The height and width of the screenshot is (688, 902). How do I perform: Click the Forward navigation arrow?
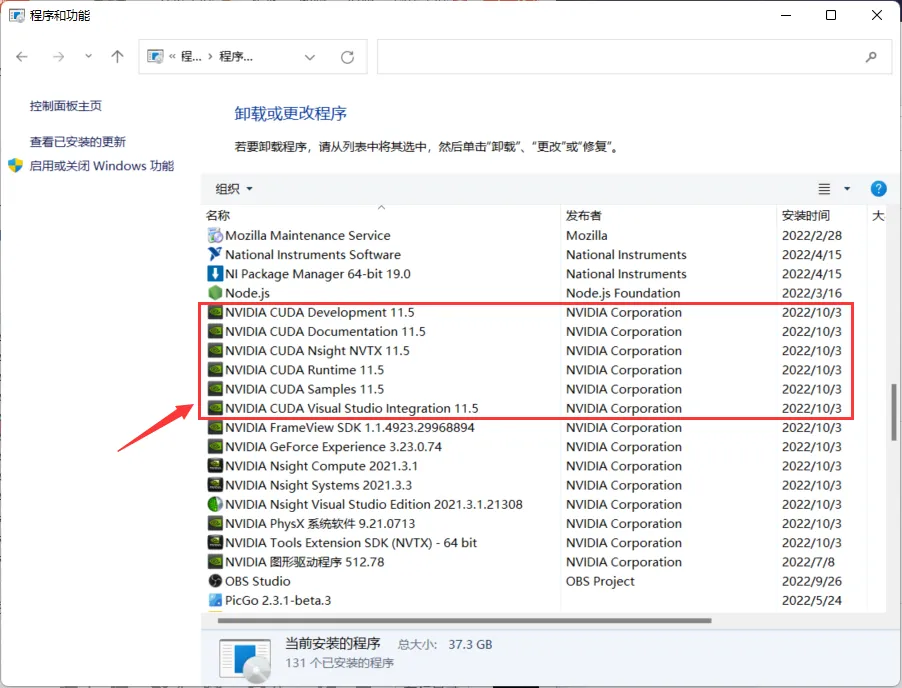[x=58, y=56]
